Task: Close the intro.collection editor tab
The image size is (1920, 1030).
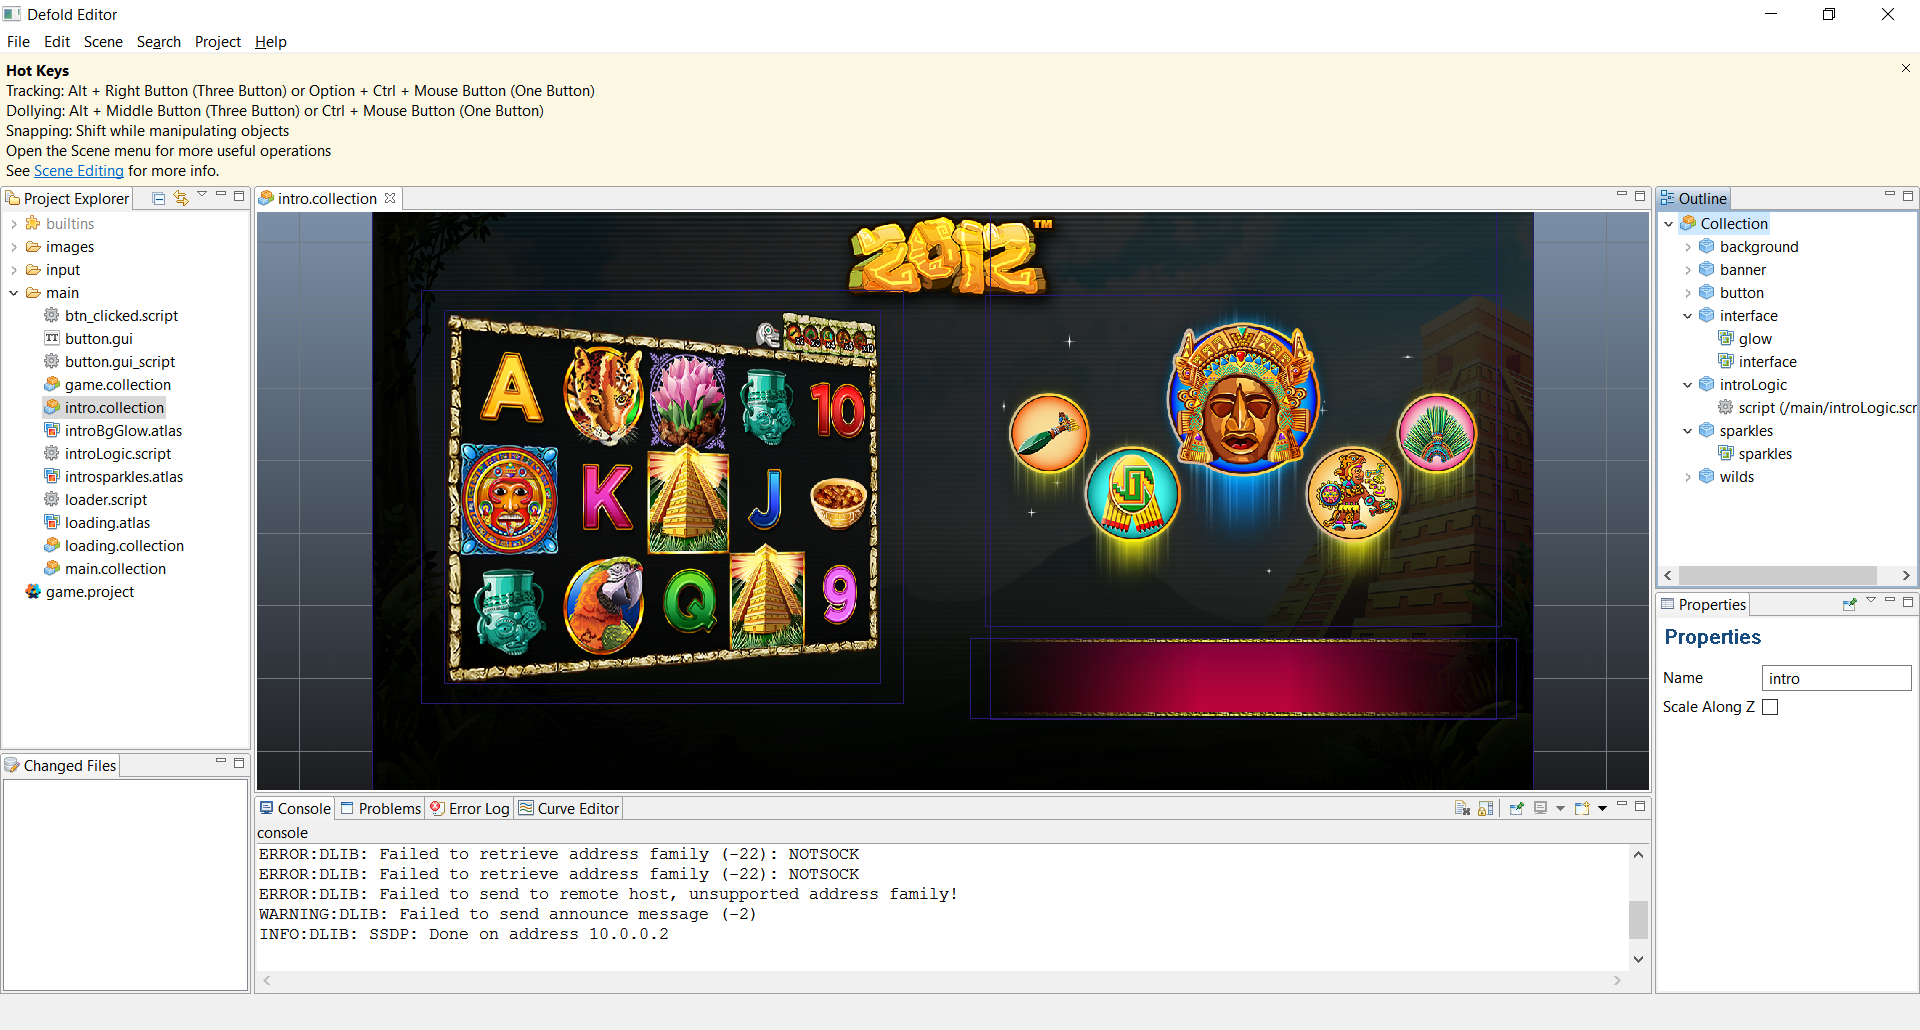Action: (x=390, y=198)
